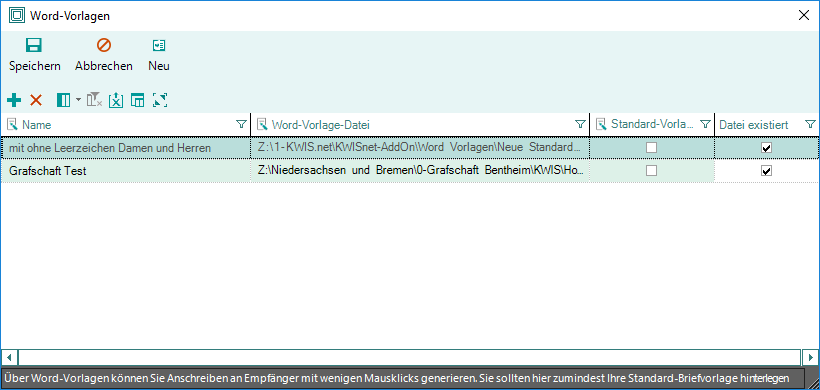Image resolution: width=820 pixels, height=390 pixels.
Task: Click the horizontal scrollbar left arrow
Action: (x=9, y=357)
